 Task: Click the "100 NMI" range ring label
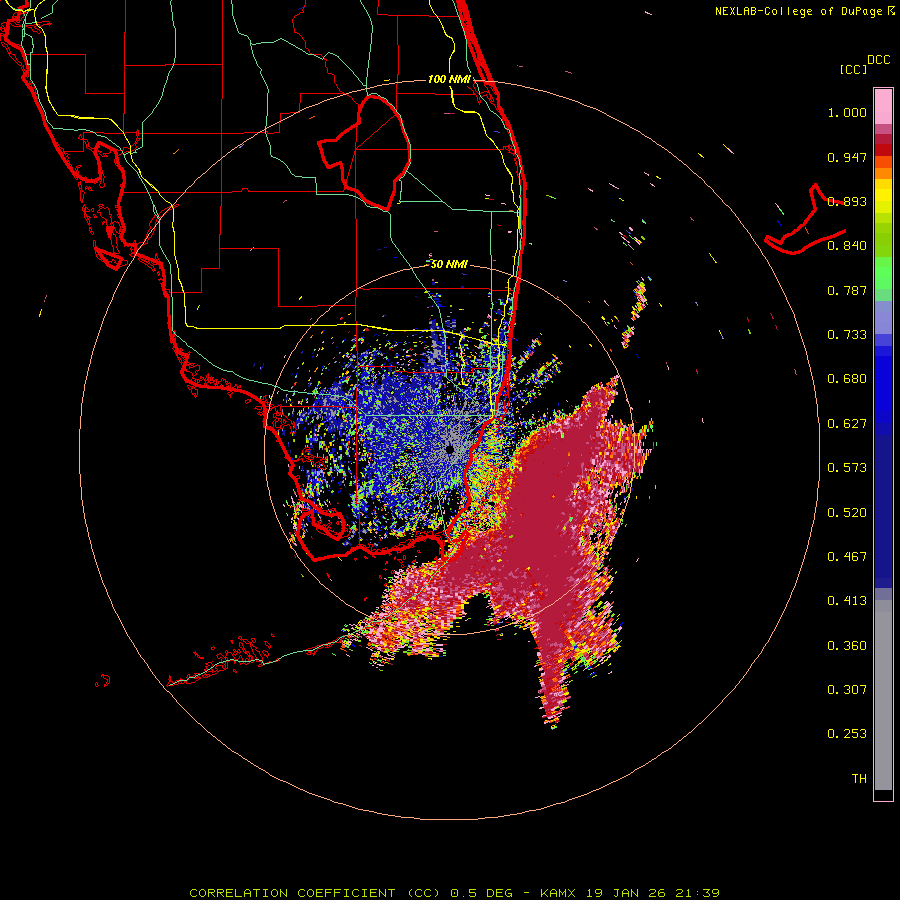point(449,79)
